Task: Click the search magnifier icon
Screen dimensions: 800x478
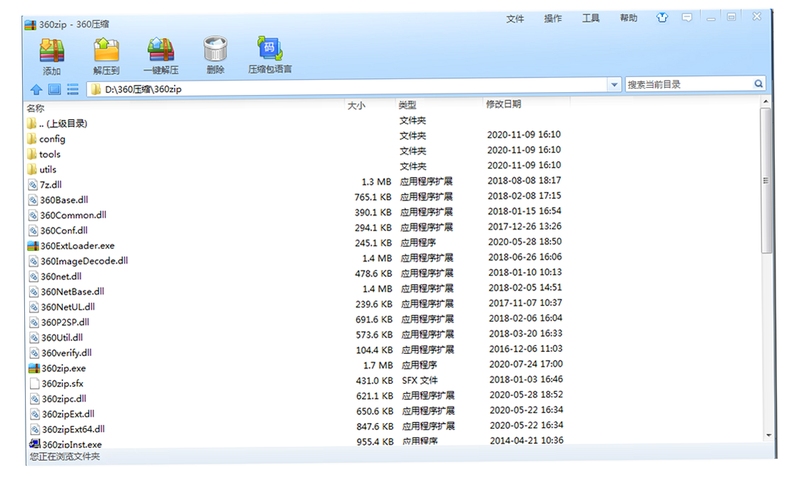Action: pos(758,84)
